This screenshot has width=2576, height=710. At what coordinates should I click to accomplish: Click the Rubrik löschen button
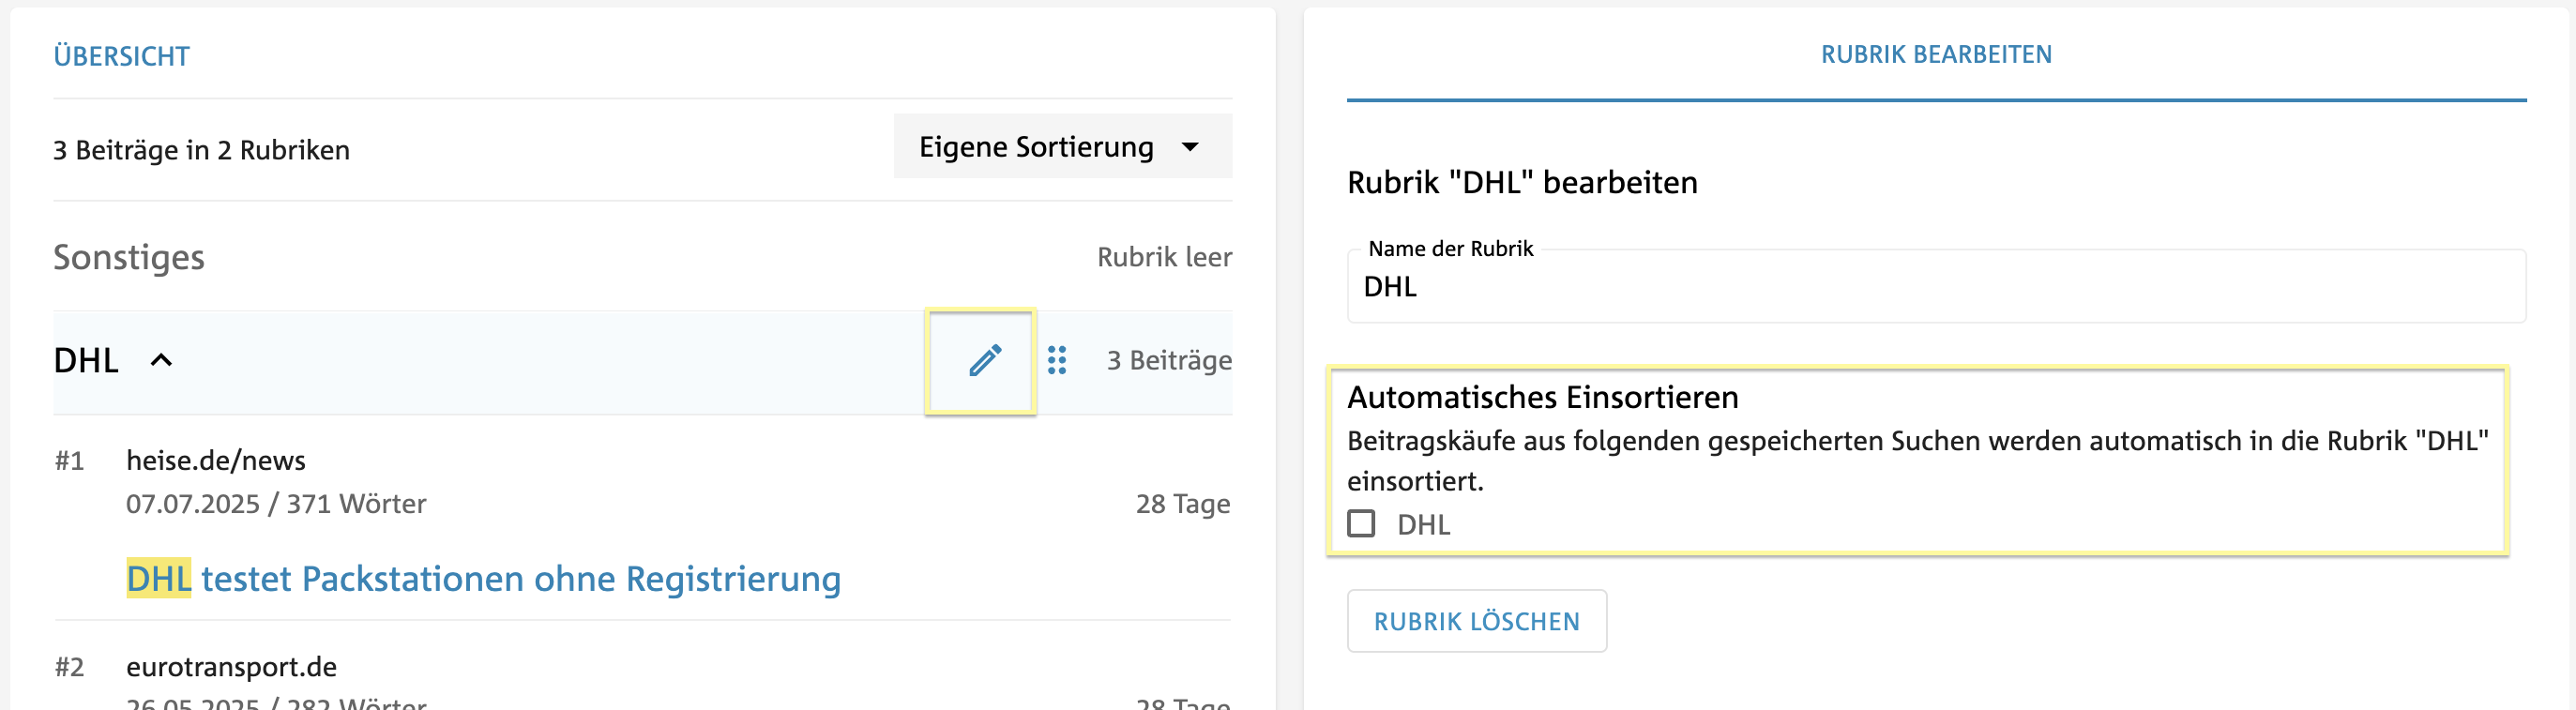(1476, 621)
